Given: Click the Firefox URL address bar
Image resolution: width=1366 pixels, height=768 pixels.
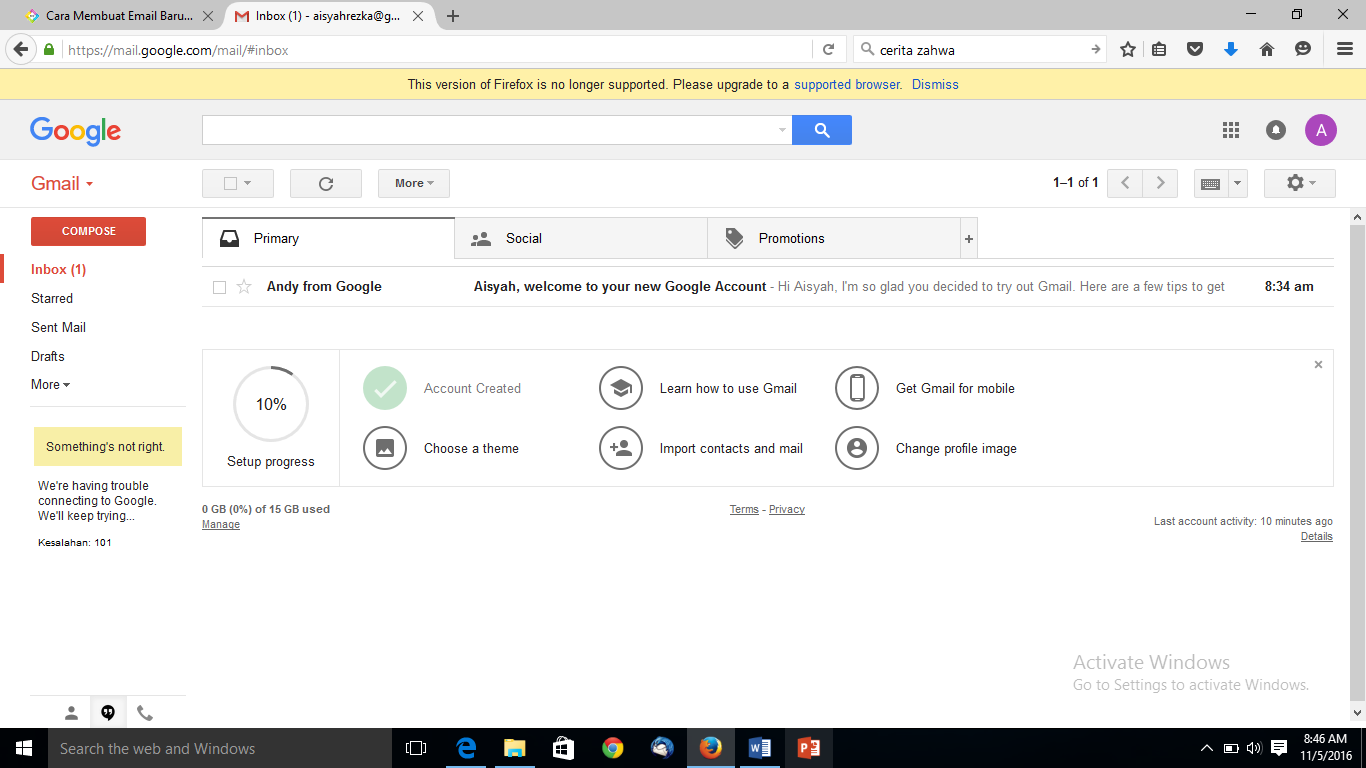Looking at the screenshot, I should [x=438, y=49].
